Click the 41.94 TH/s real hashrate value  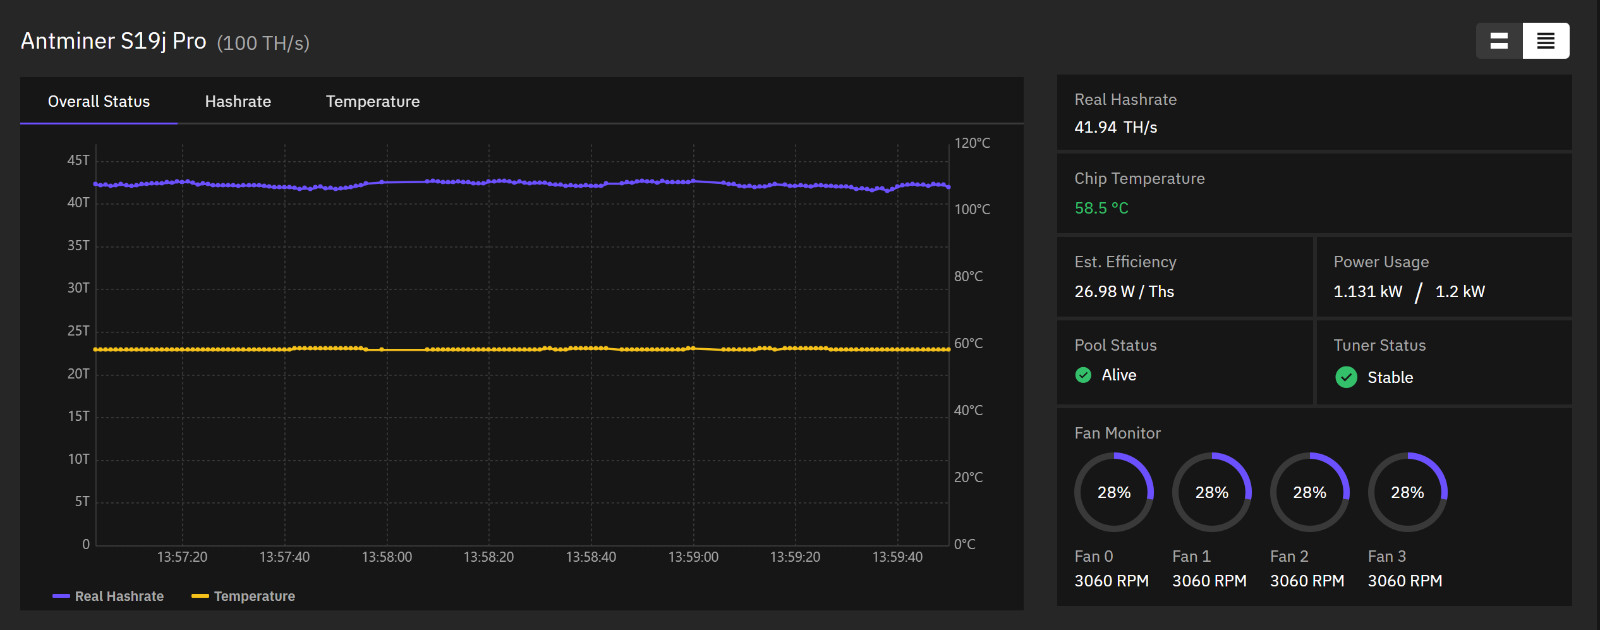(1116, 127)
